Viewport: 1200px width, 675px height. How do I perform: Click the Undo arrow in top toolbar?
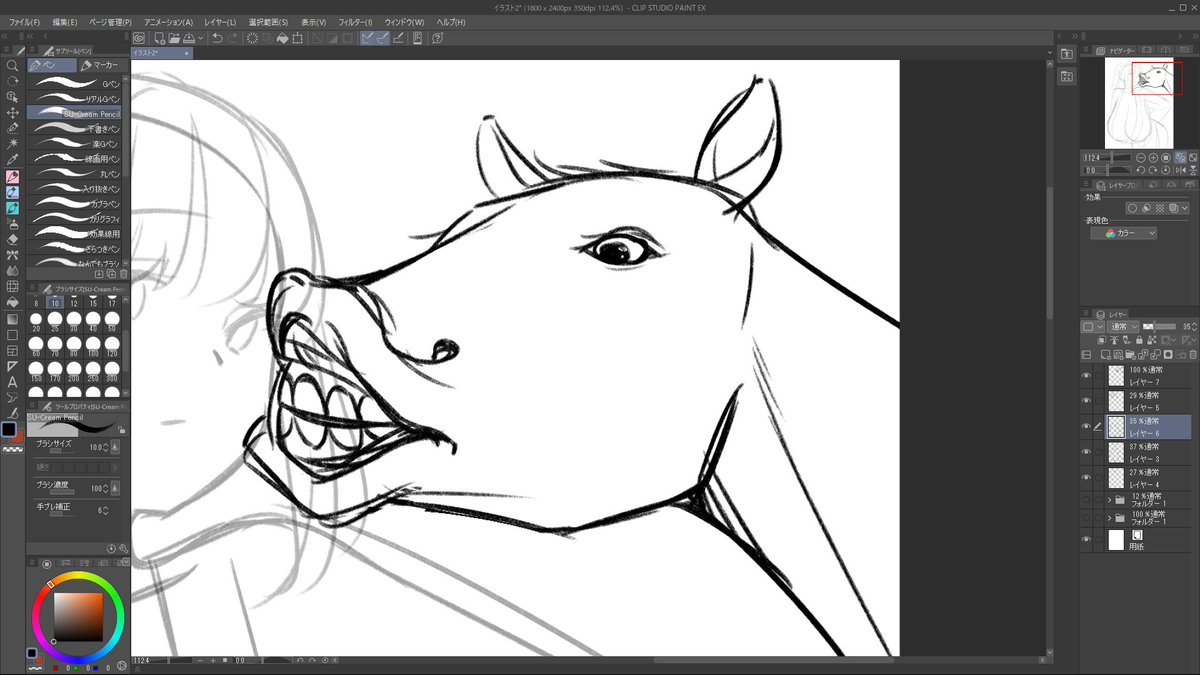(217, 38)
